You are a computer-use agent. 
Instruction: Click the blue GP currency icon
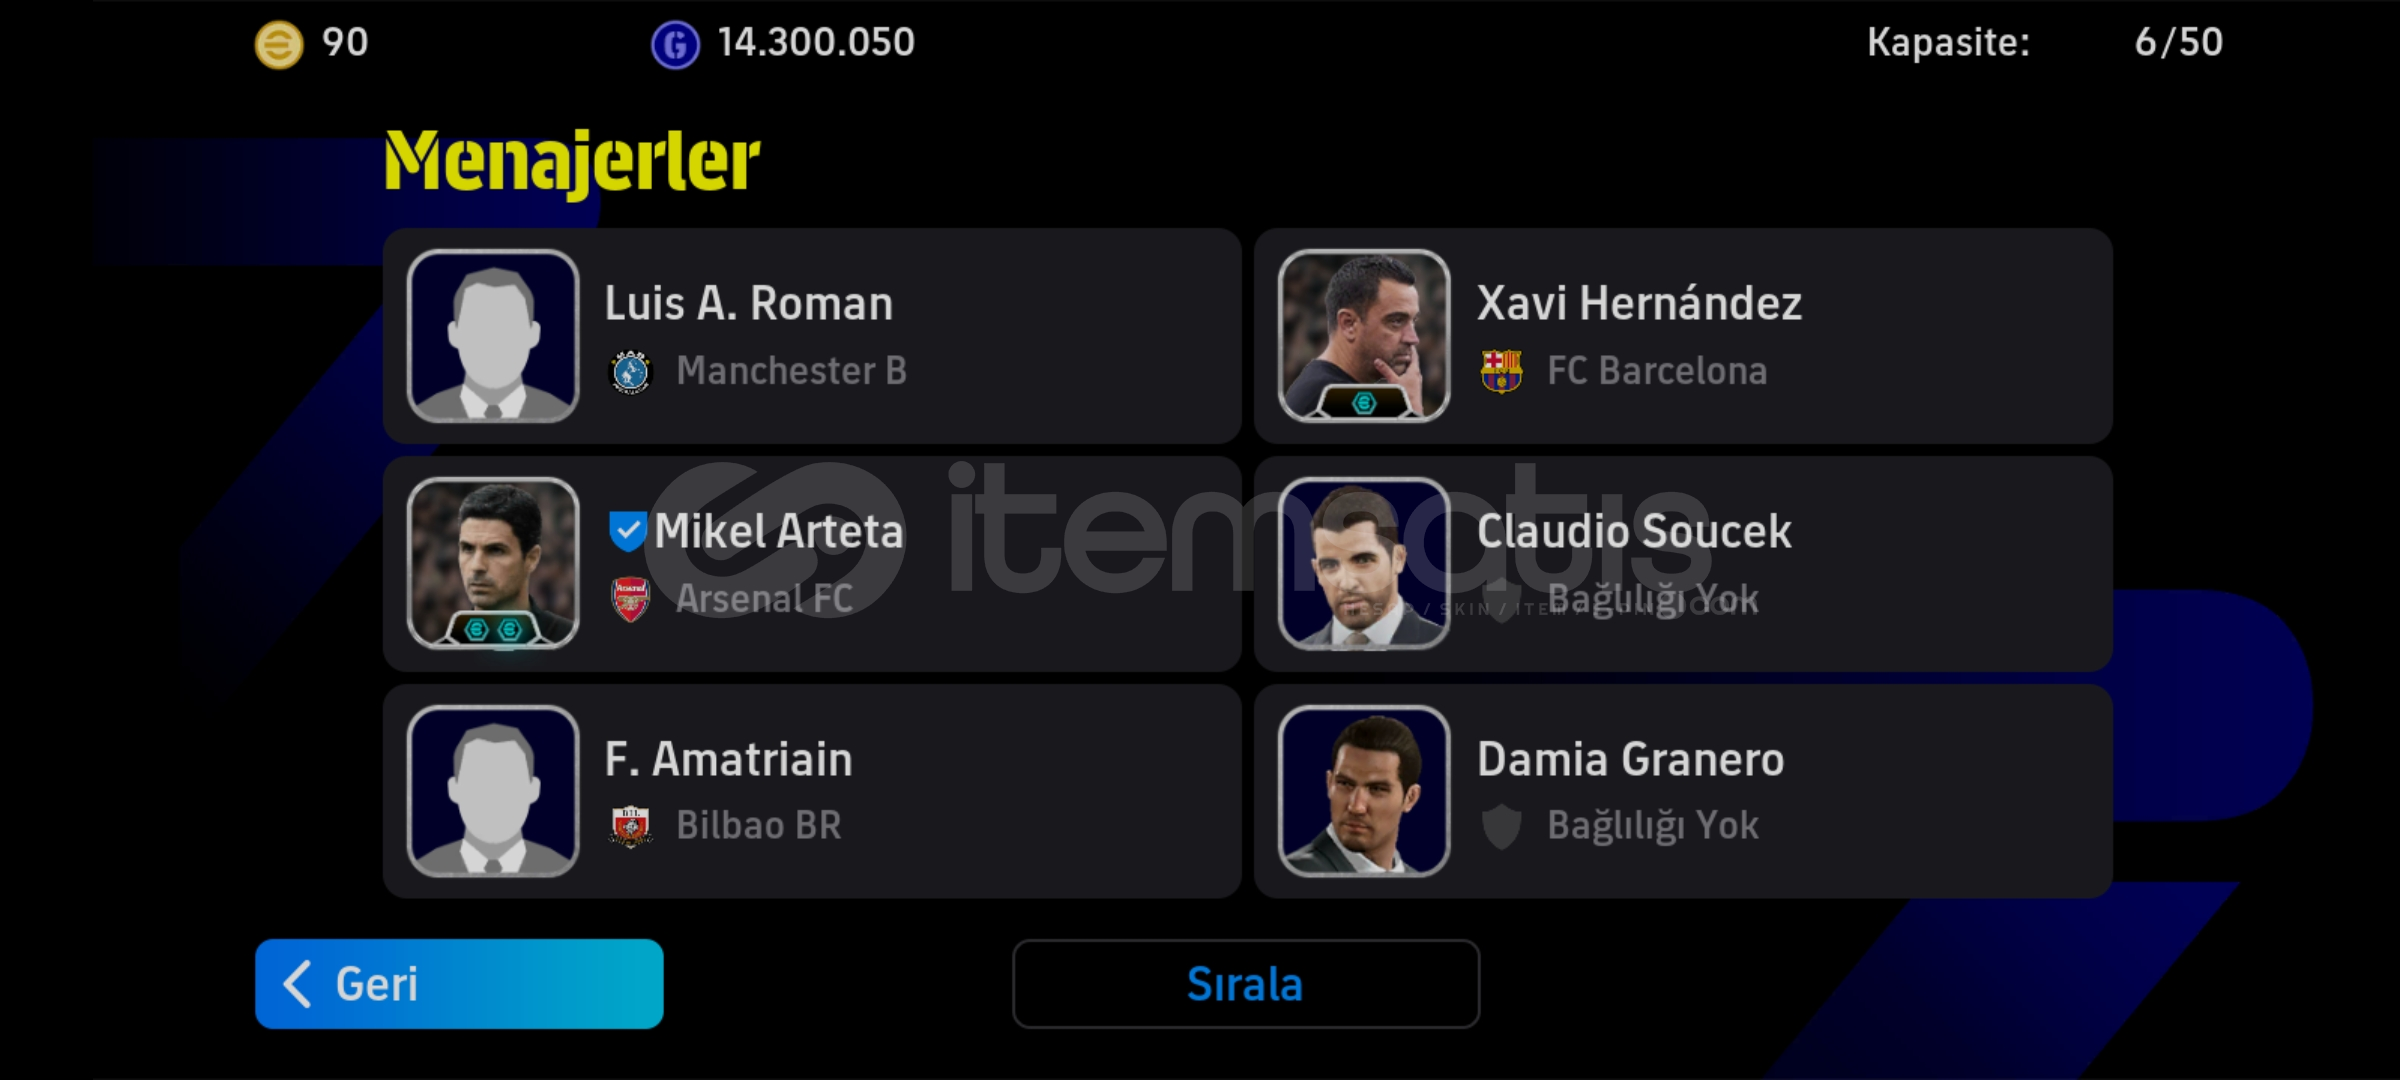pos(675,45)
